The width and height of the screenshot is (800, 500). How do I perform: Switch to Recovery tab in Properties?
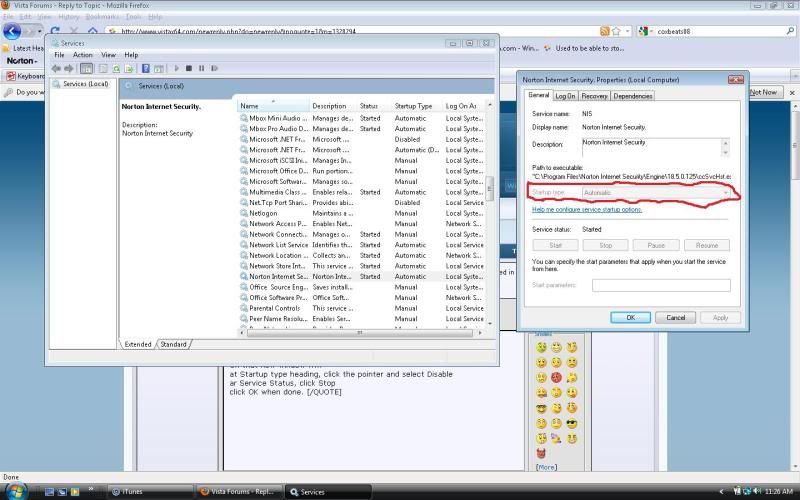pyautogui.click(x=594, y=96)
